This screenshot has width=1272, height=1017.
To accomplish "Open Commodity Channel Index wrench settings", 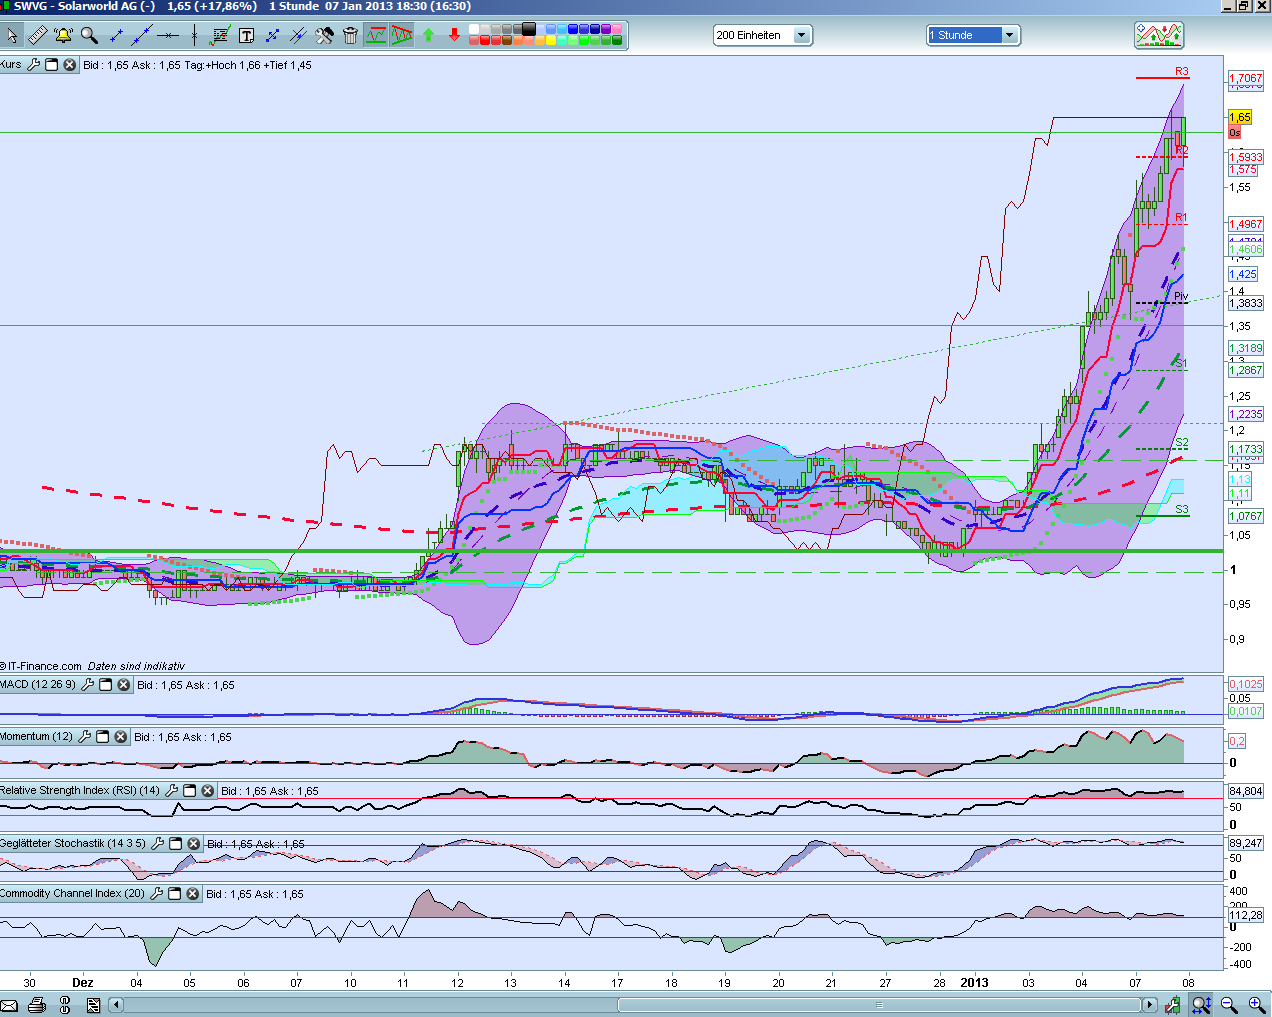I will click(x=157, y=894).
